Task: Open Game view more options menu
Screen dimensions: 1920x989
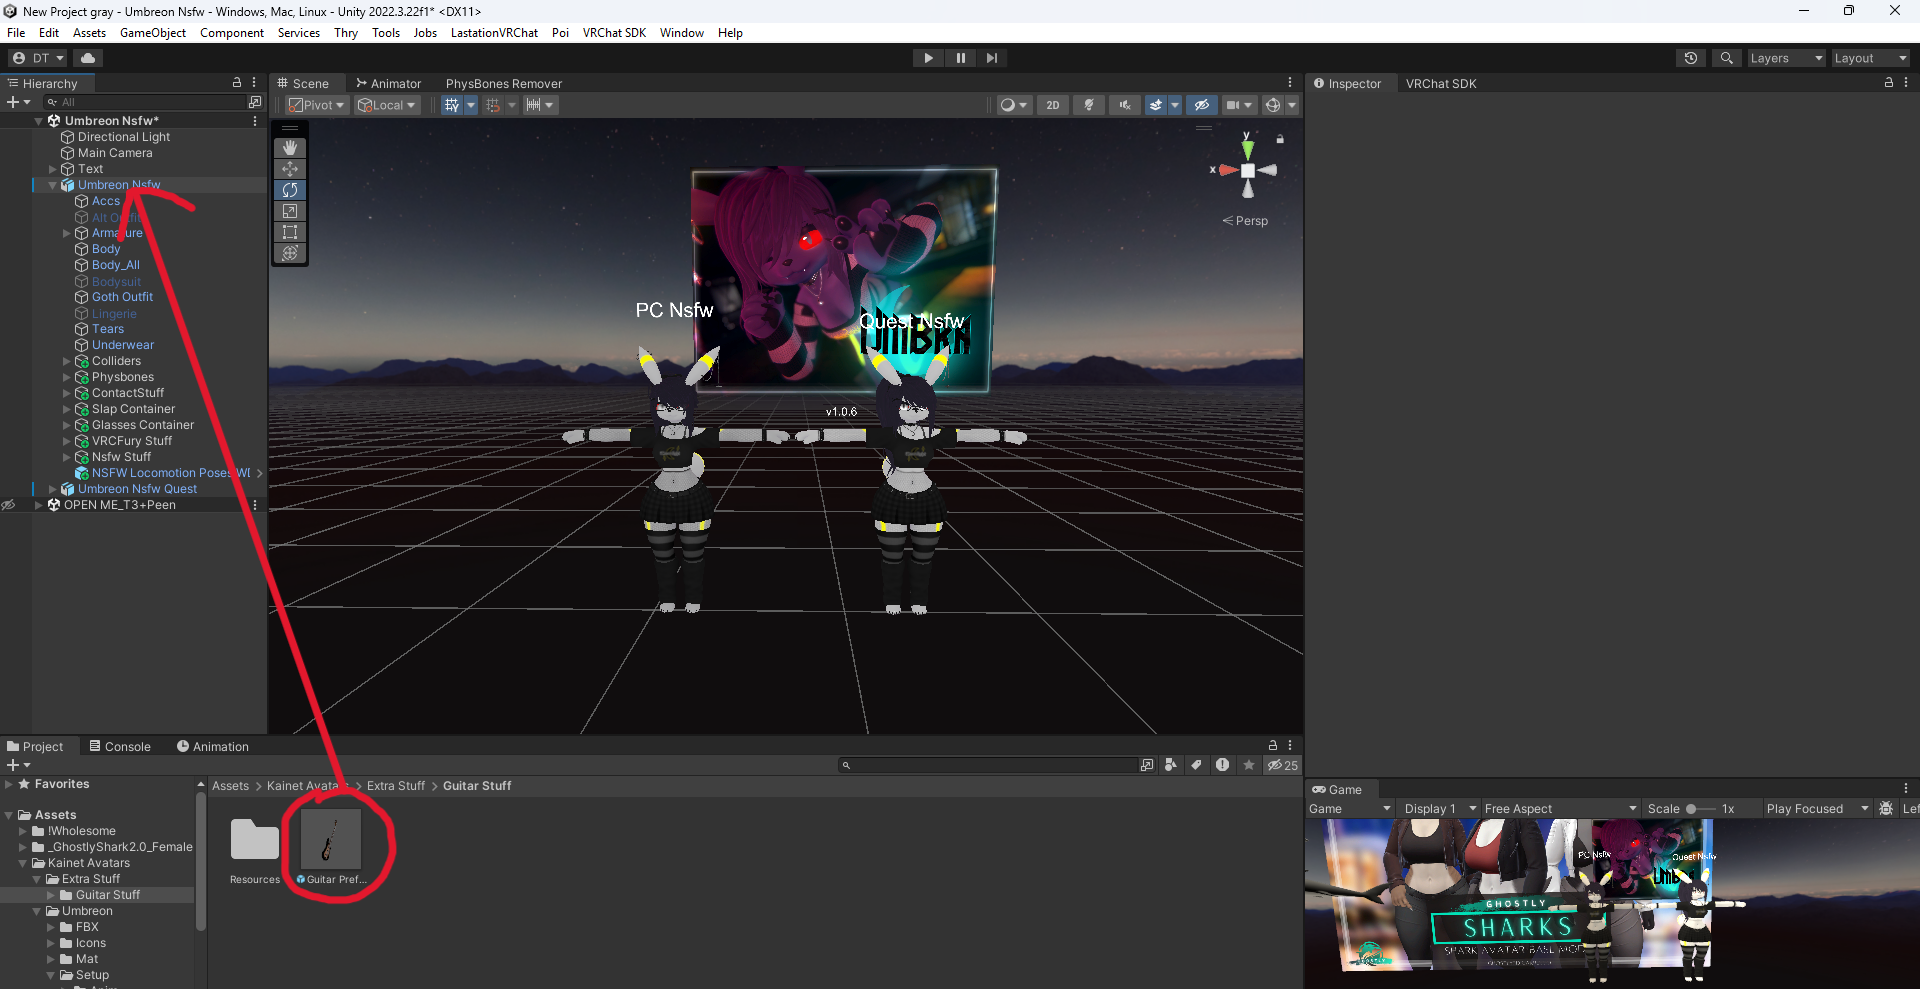Action: [1906, 788]
